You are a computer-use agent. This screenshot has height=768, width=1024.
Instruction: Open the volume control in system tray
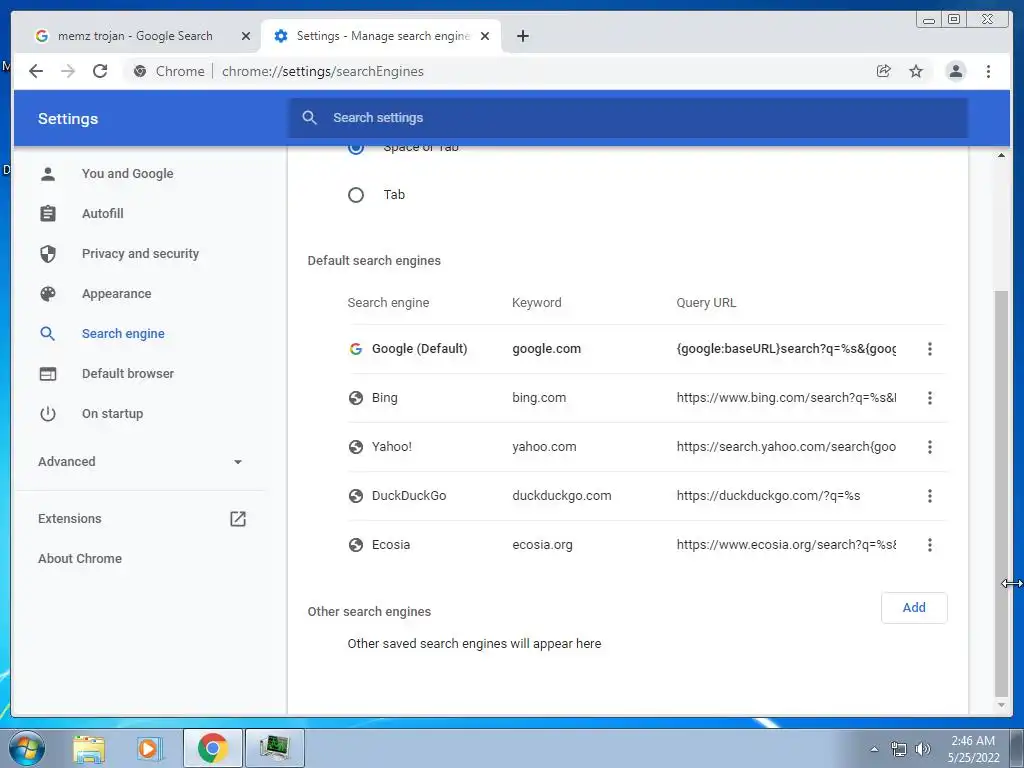(922, 749)
